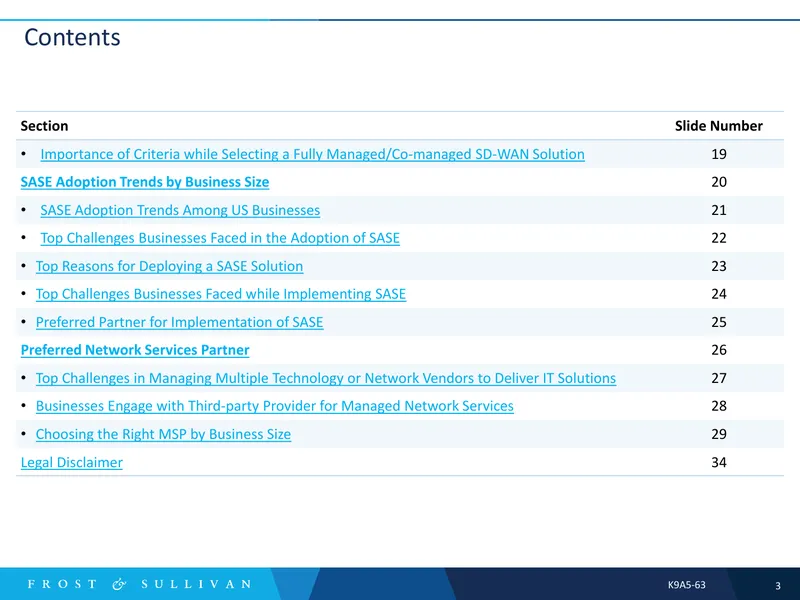This screenshot has height=600, width=800.
Task: Select the Contents slide title
Action: (x=72, y=37)
